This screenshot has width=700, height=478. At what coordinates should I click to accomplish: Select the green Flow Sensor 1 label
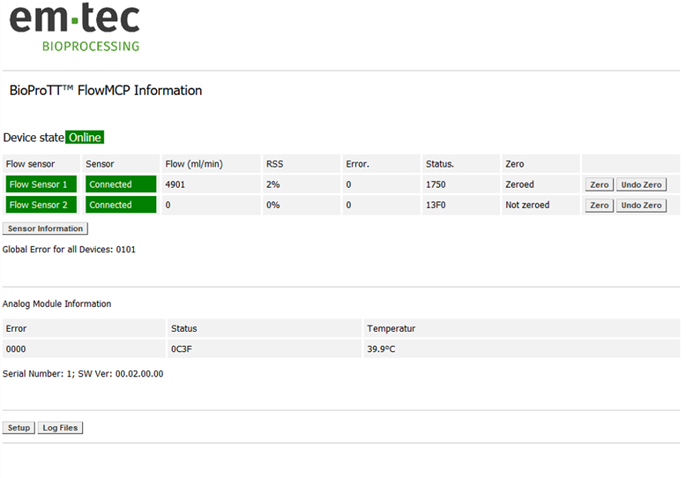click(x=40, y=184)
